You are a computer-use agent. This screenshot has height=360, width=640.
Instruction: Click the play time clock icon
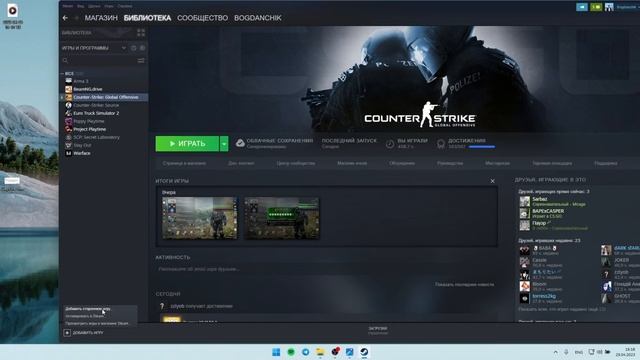pyautogui.click(x=390, y=144)
